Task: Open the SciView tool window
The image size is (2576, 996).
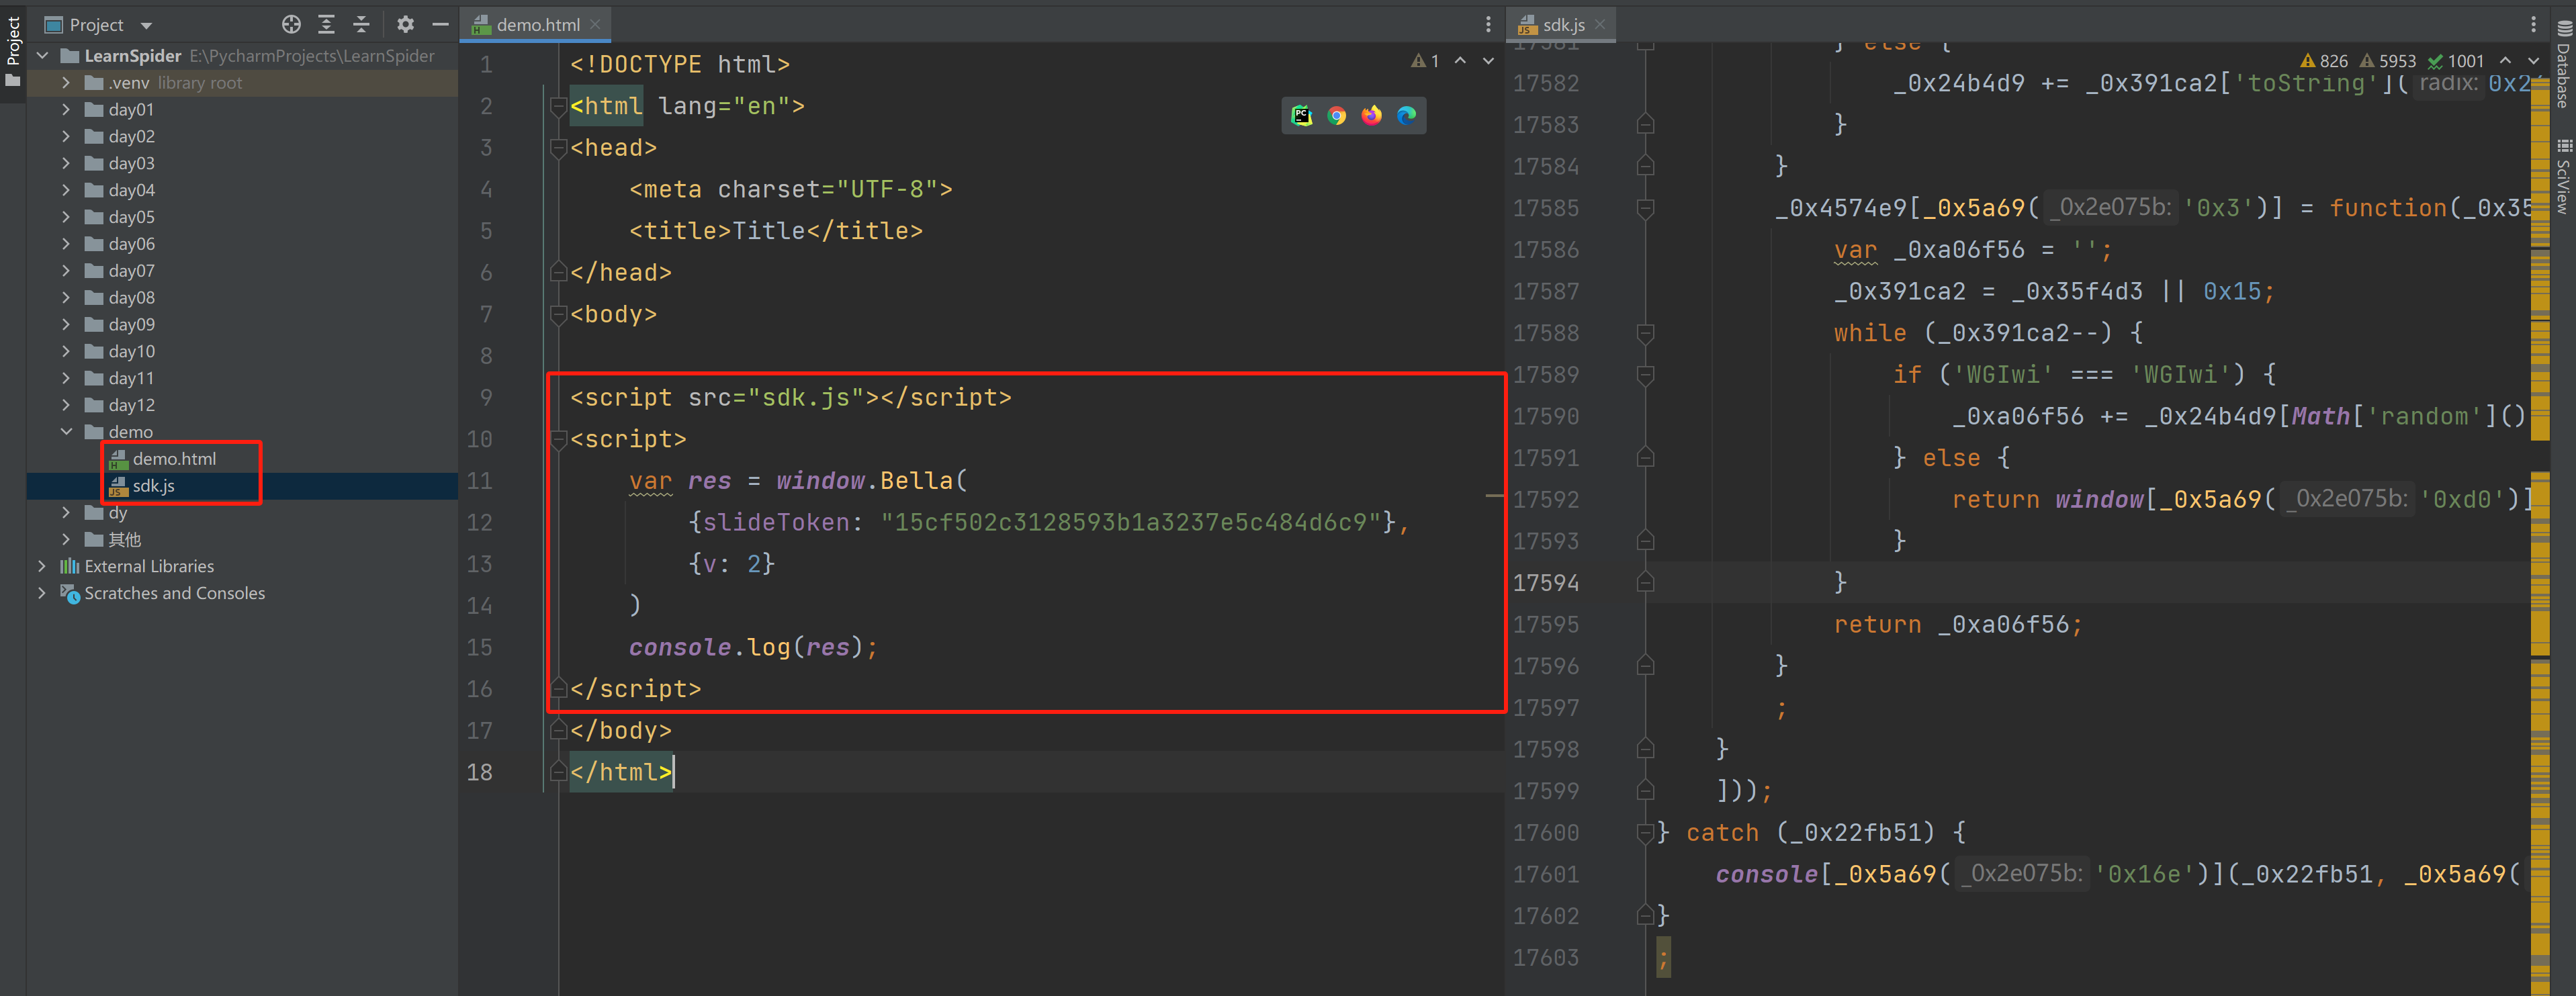Action: (x=2564, y=176)
